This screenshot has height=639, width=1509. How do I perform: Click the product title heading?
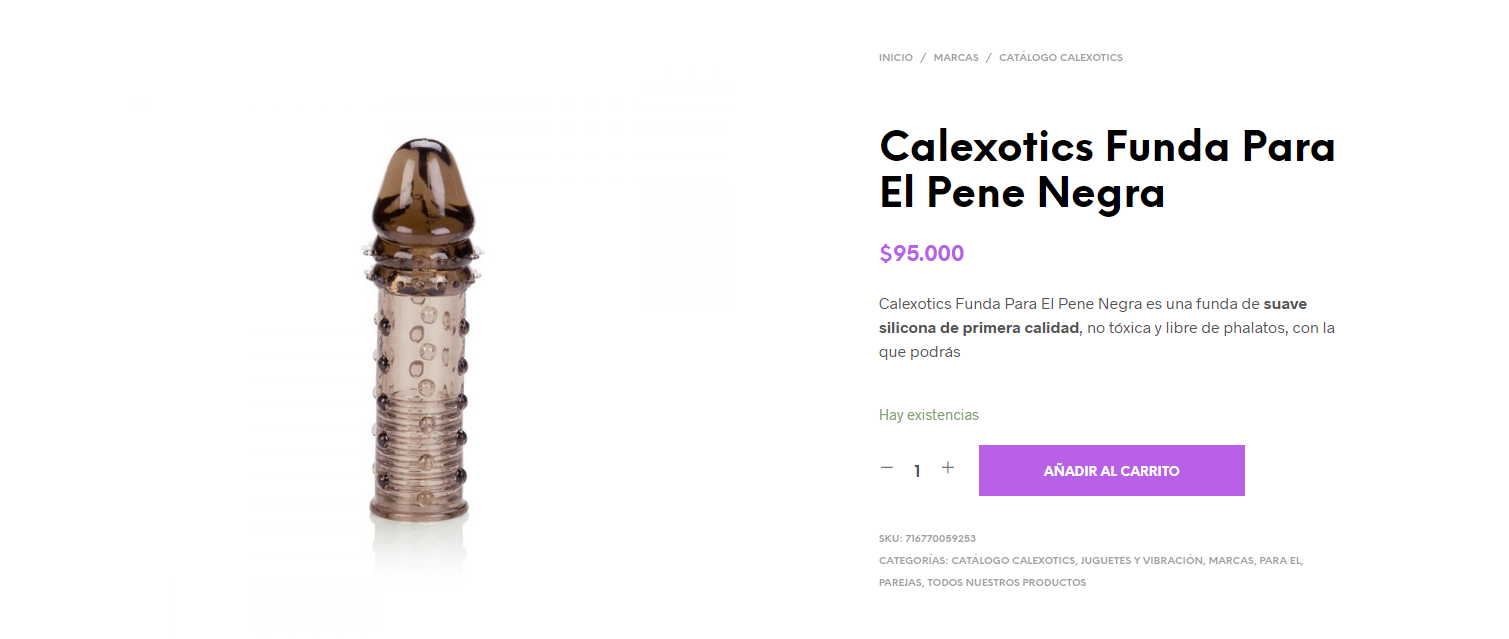click(1107, 169)
